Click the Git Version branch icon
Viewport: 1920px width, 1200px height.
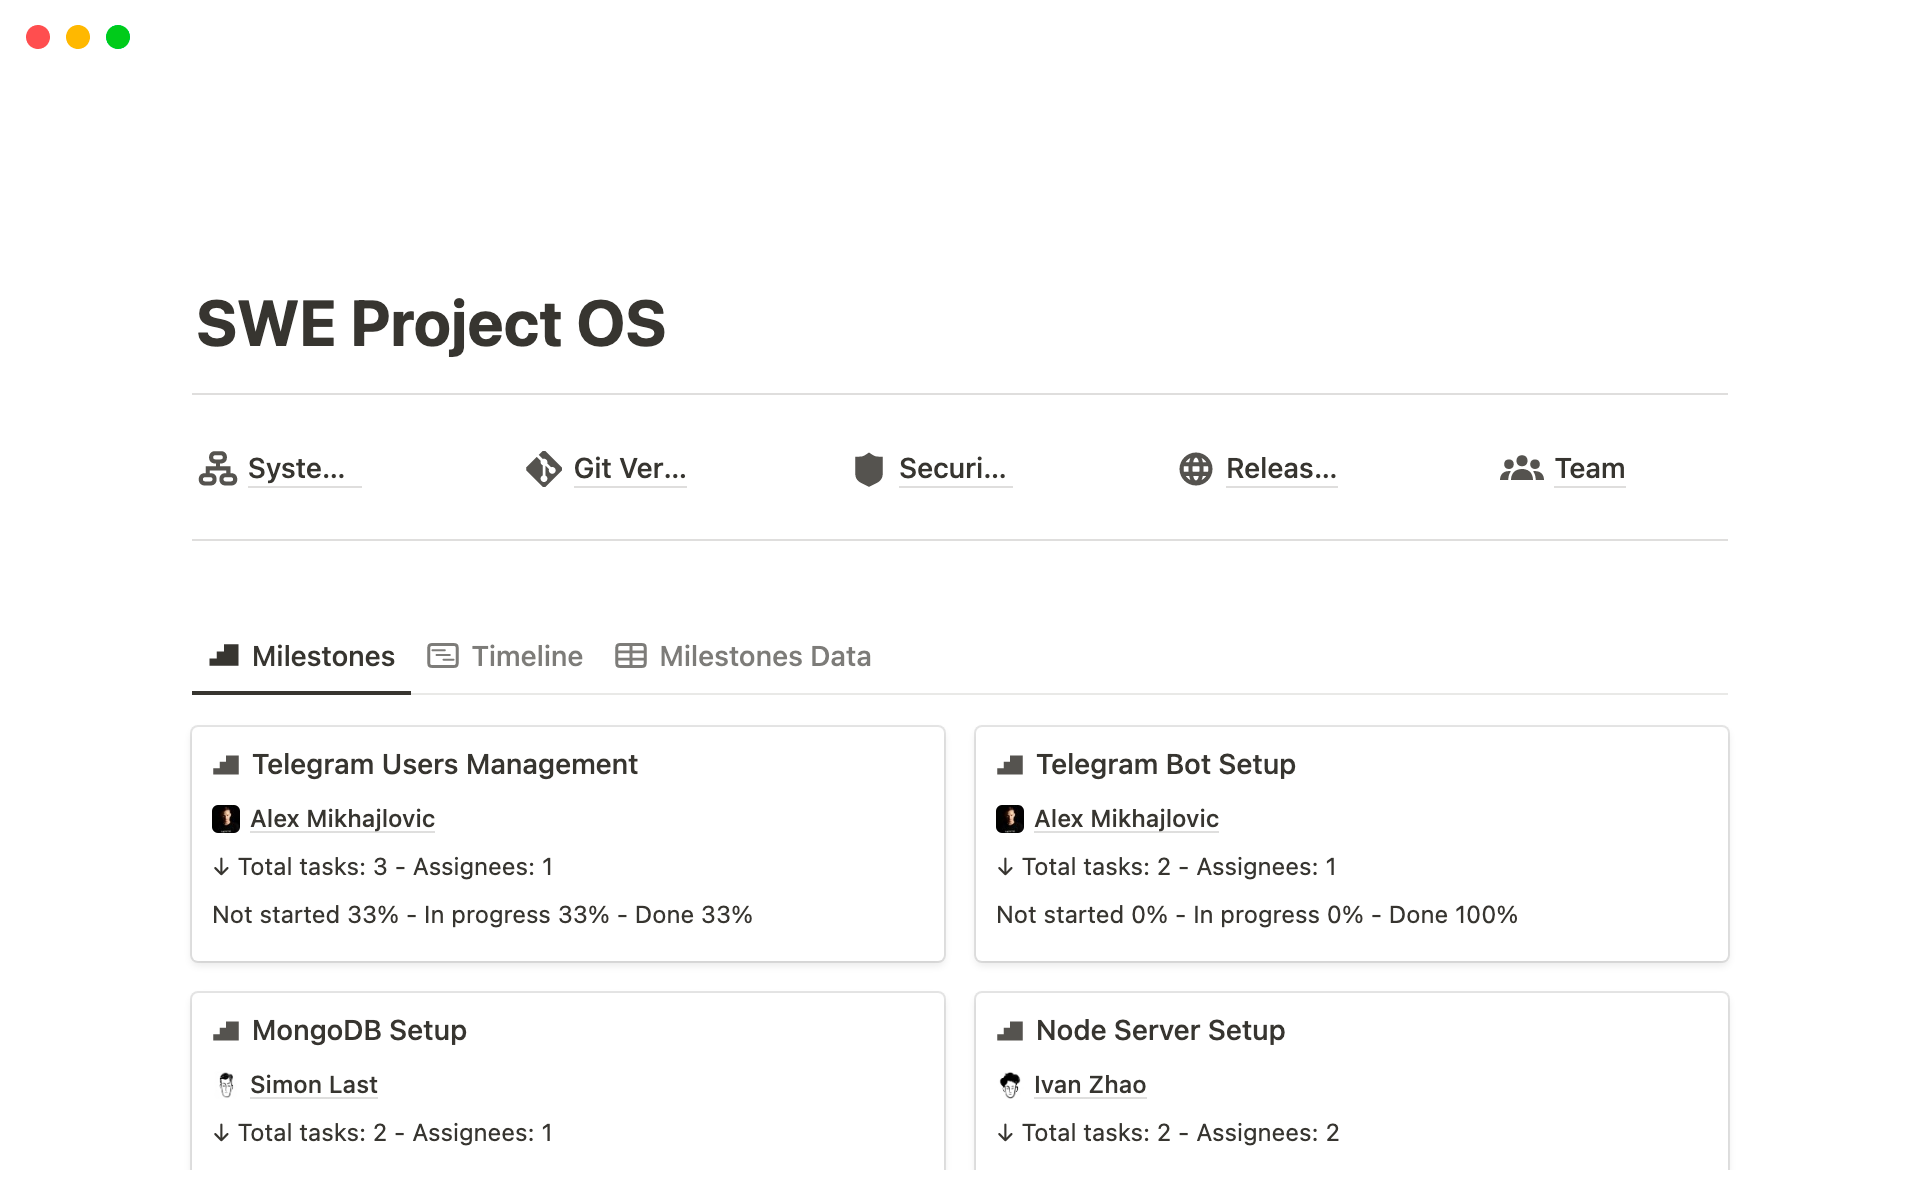pos(543,468)
